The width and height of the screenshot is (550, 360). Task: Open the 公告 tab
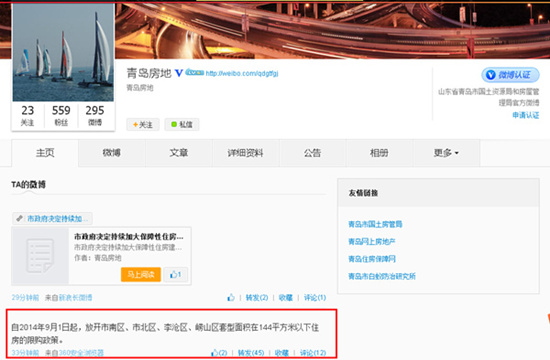(x=313, y=153)
